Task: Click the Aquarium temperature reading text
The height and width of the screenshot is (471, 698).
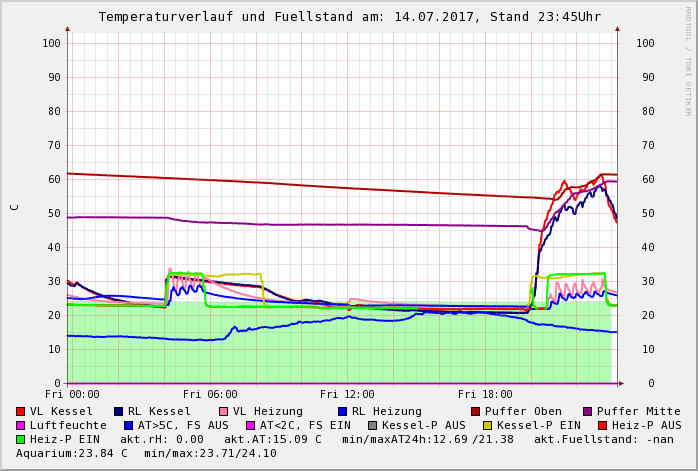Action: click(x=70, y=454)
